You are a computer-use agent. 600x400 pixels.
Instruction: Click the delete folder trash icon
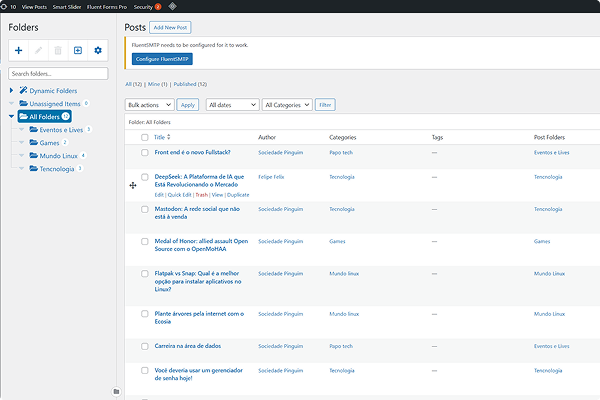(x=58, y=50)
